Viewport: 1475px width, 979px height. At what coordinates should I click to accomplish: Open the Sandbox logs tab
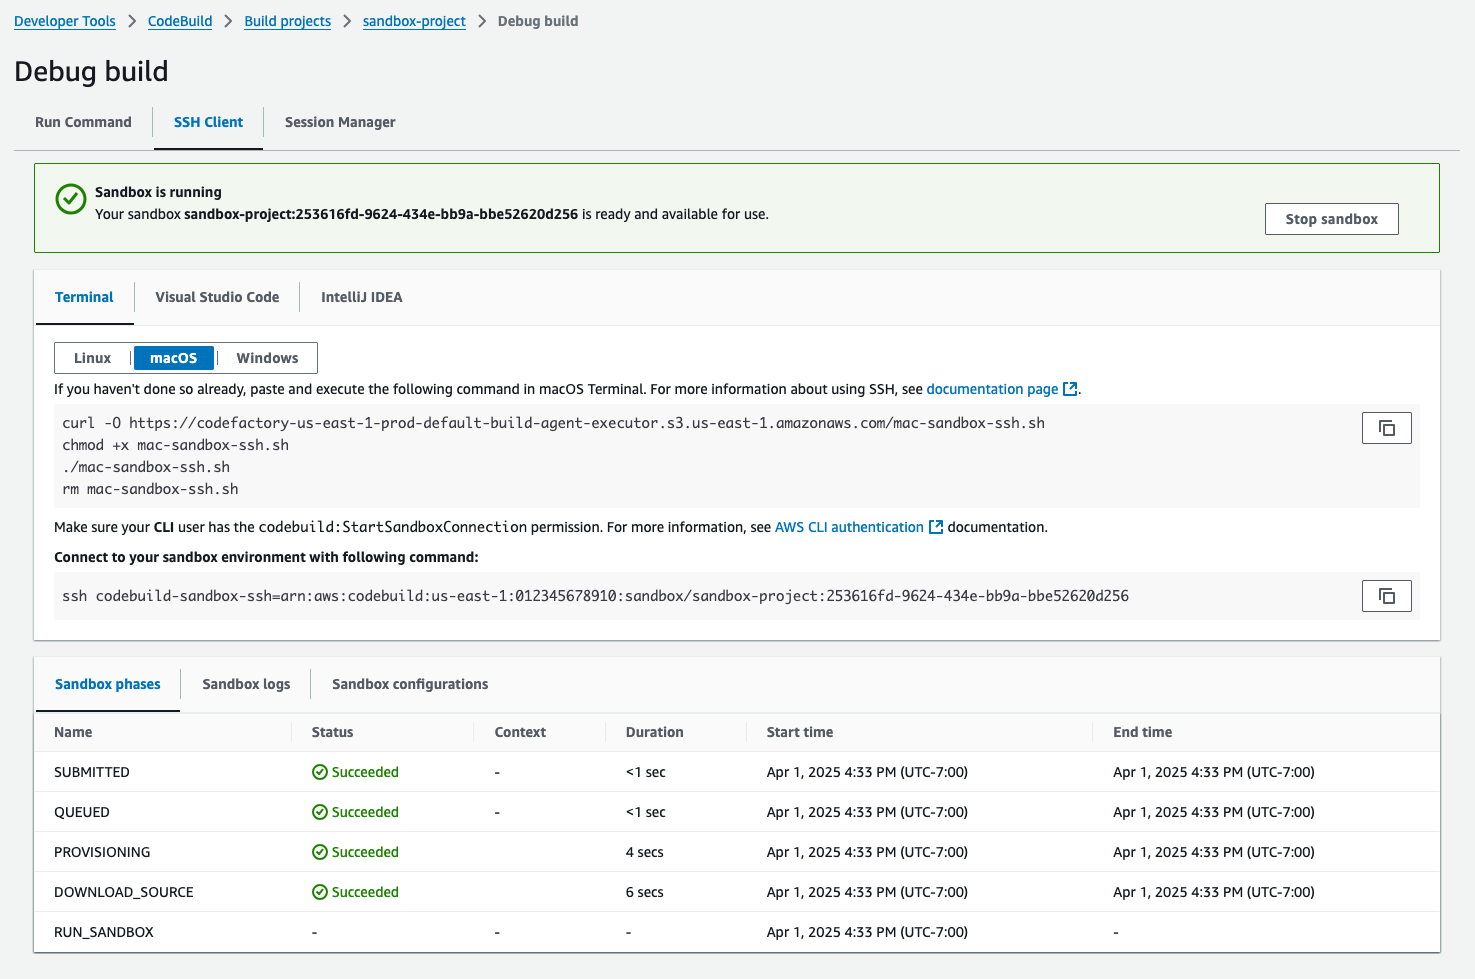click(x=245, y=684)
